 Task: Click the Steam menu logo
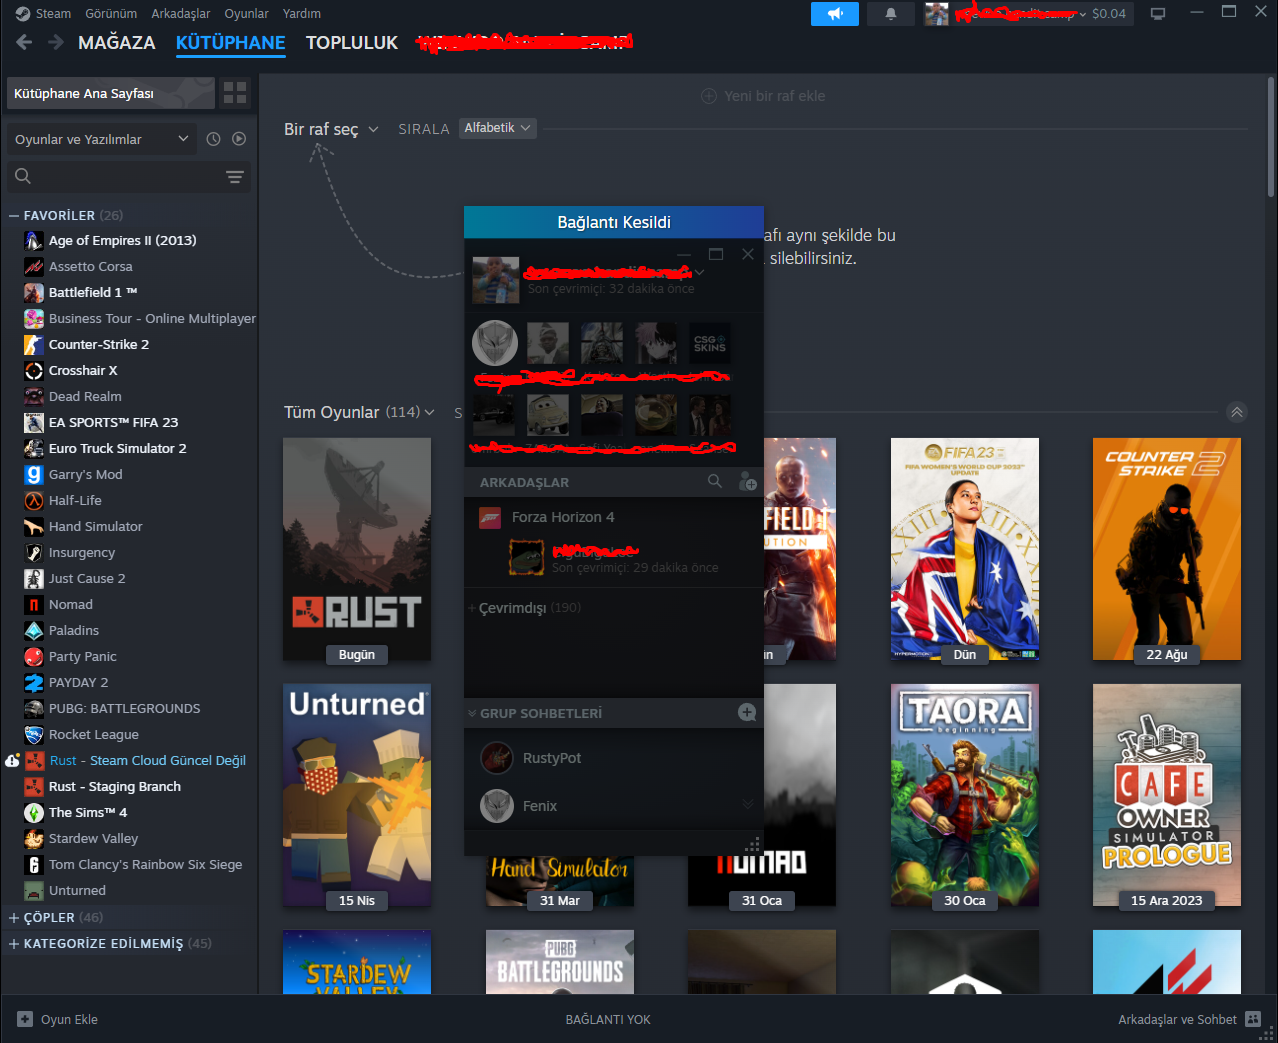(x=22, y=13)
